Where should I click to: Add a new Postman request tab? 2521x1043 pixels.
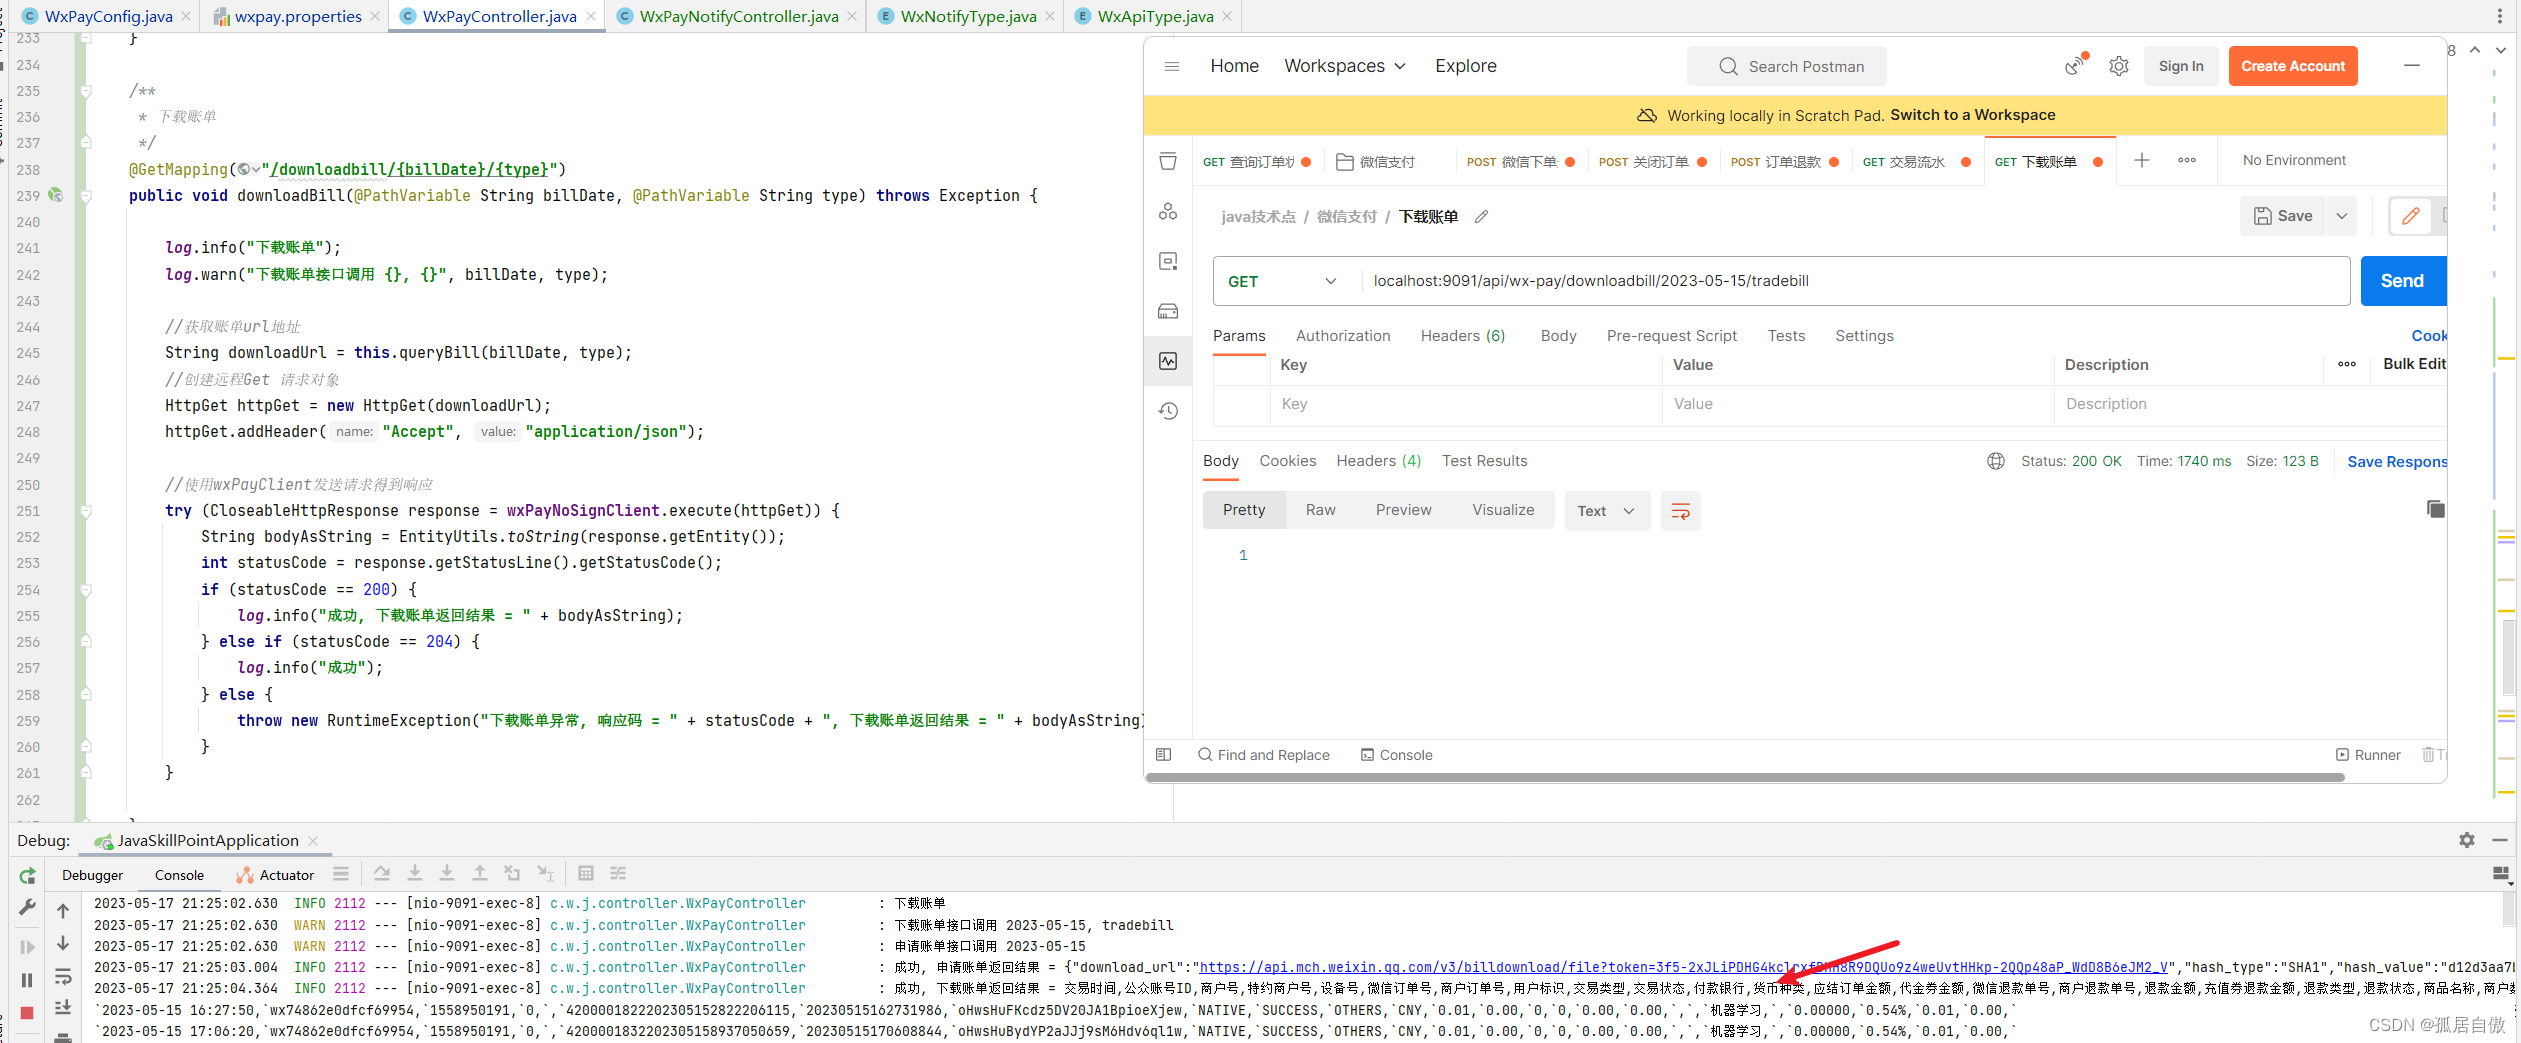coord(2142,160)
